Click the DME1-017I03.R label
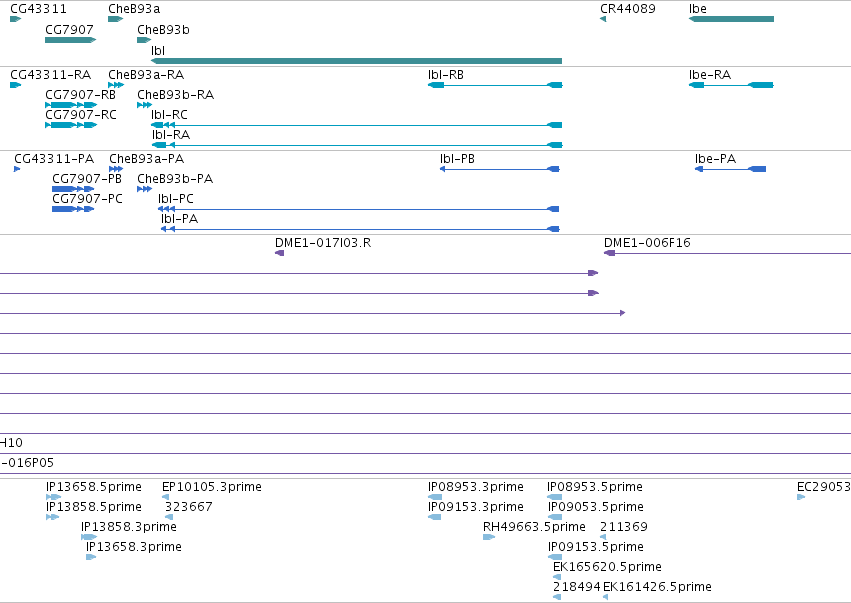The width and height of the screenshot is (851, 603). tap(323, 243)
